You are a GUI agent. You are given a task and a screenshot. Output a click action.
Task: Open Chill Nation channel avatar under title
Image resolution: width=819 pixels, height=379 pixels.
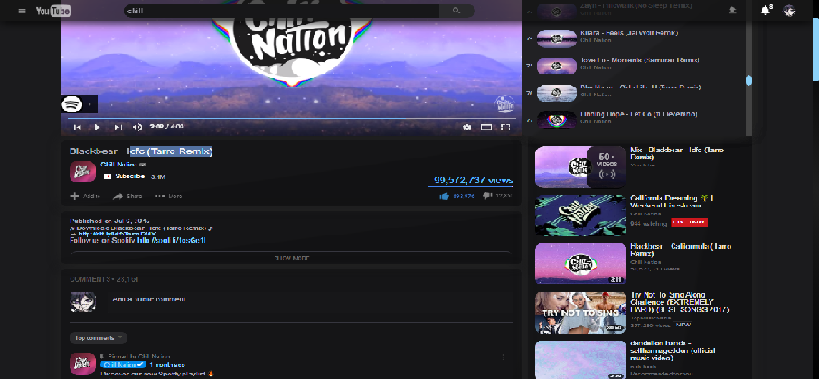tap(83, 171)
